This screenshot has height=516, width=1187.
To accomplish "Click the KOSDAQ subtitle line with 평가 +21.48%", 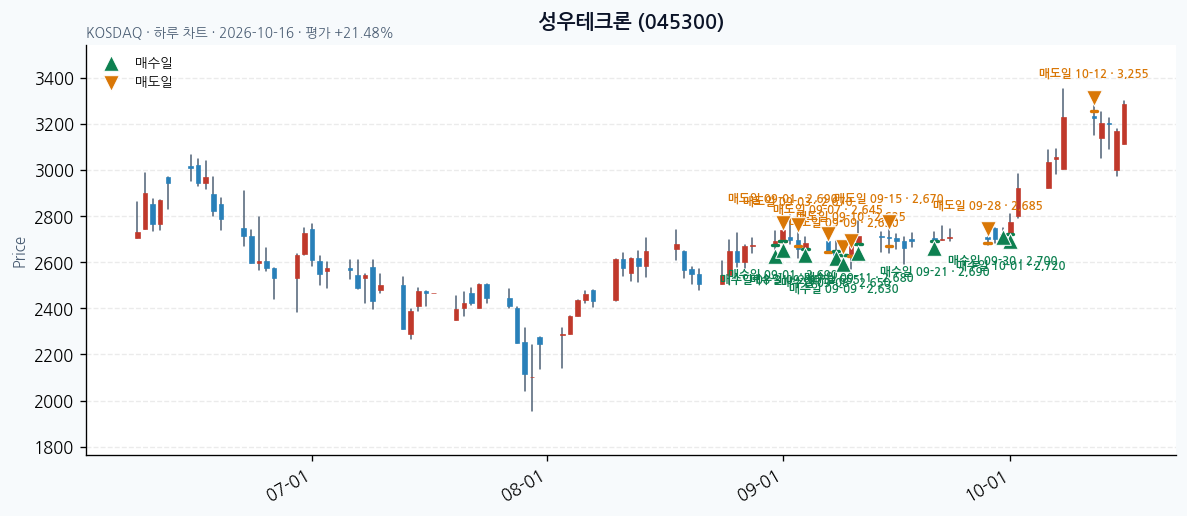I will click(x=239, y=33).
